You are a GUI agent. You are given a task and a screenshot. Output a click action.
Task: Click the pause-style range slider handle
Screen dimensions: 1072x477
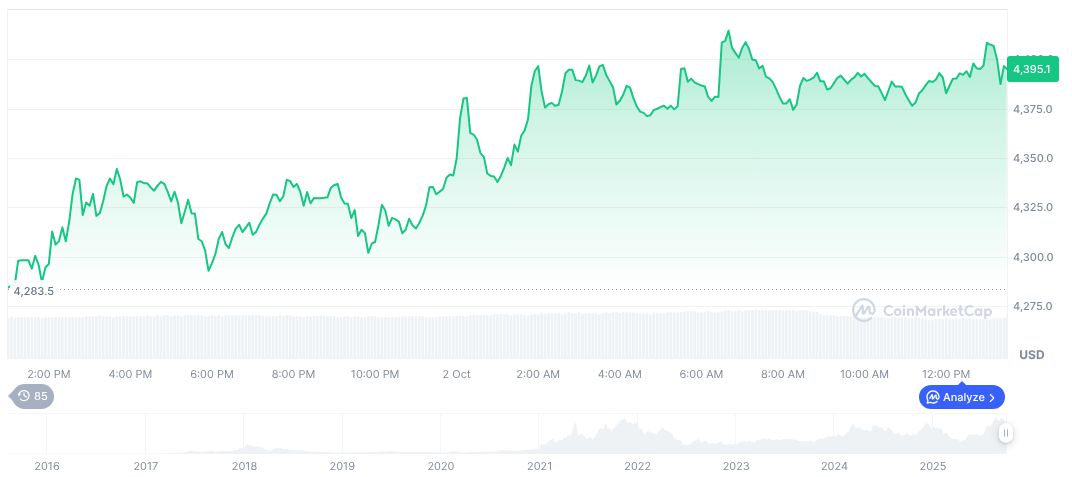(1005, 433)
